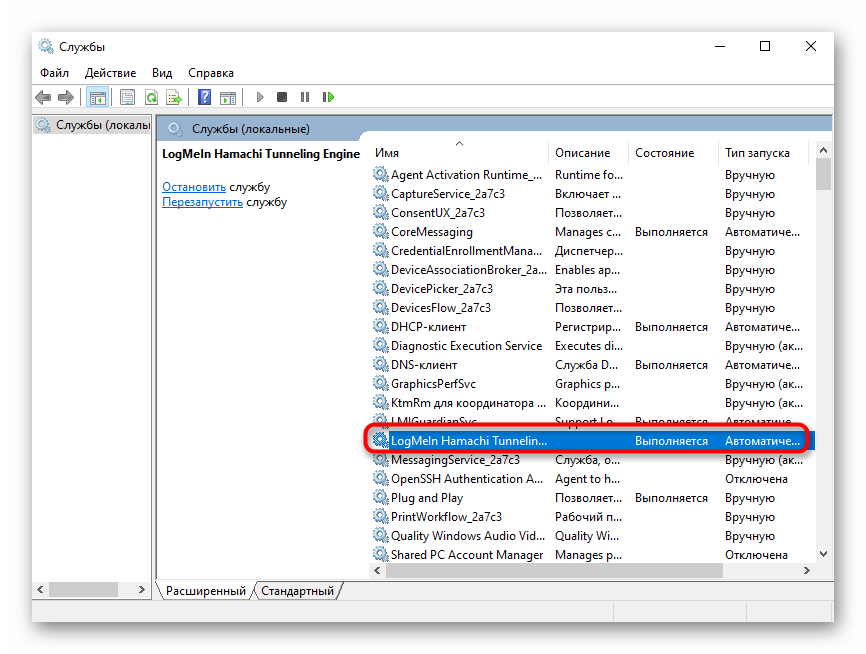Sort by the Имя column header
This screenshot has height=654, width=866.
click(x=387, y=153)
